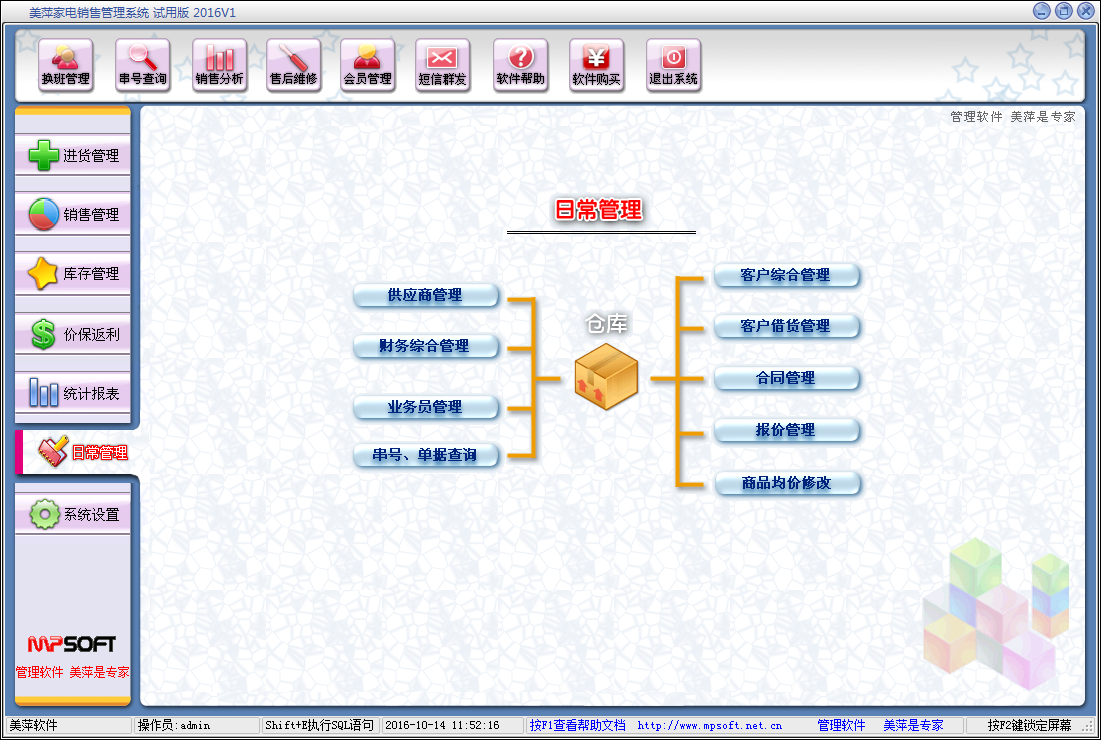Screen dimensions: 1101x740
Task: Click the 供应商管理 button
Action: tap(426, 295)
